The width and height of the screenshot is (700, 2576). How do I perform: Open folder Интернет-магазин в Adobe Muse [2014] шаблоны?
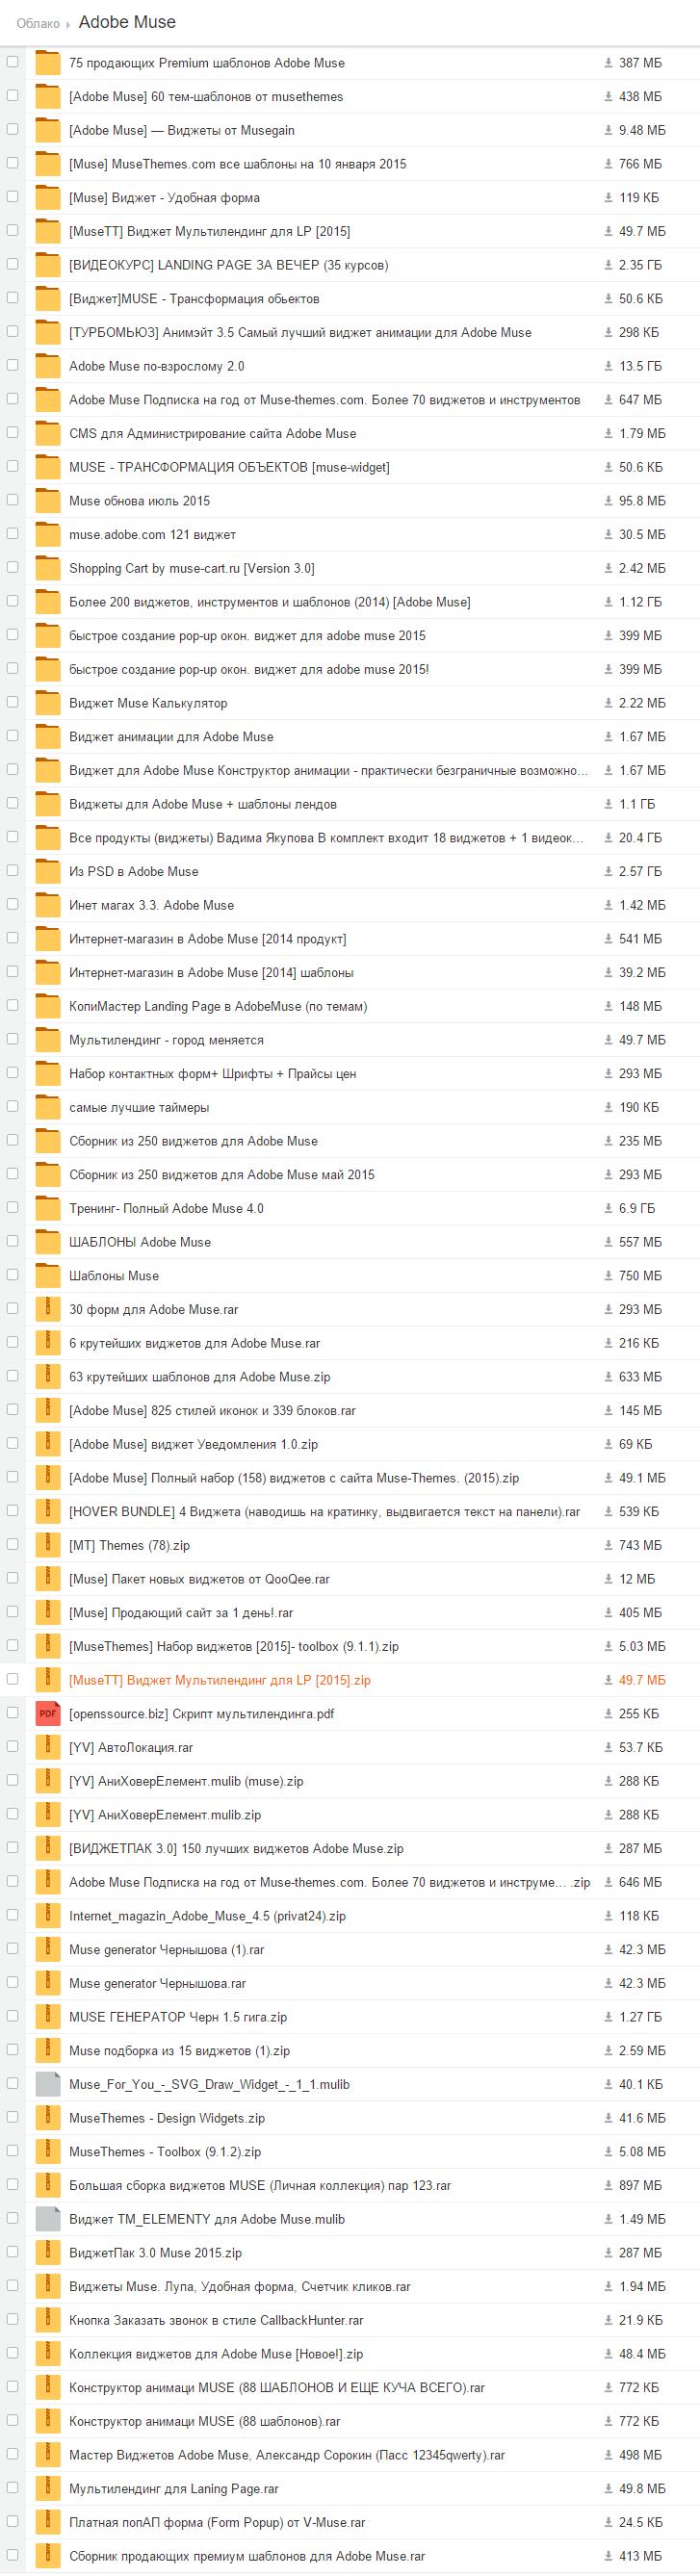[x=211, y=972]
